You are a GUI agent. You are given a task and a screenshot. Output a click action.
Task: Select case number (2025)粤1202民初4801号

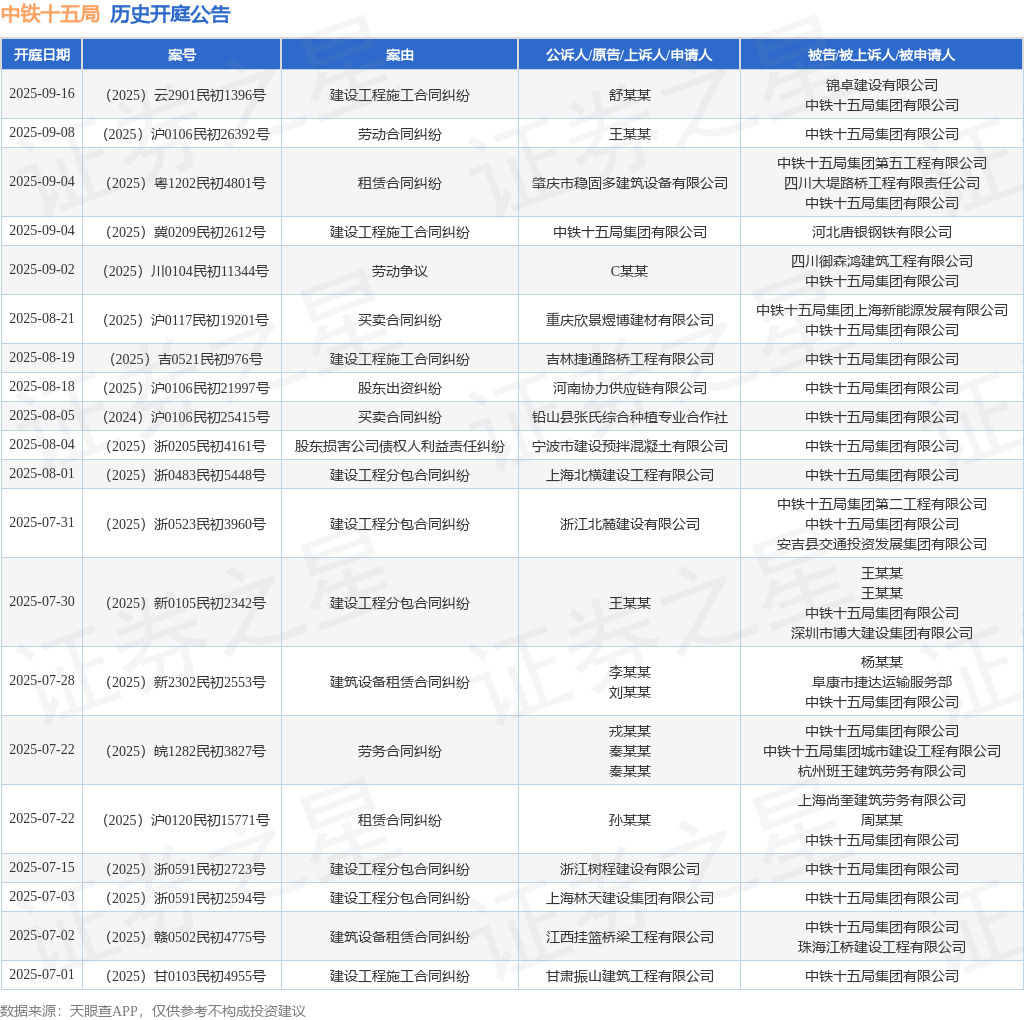(185, 183)
